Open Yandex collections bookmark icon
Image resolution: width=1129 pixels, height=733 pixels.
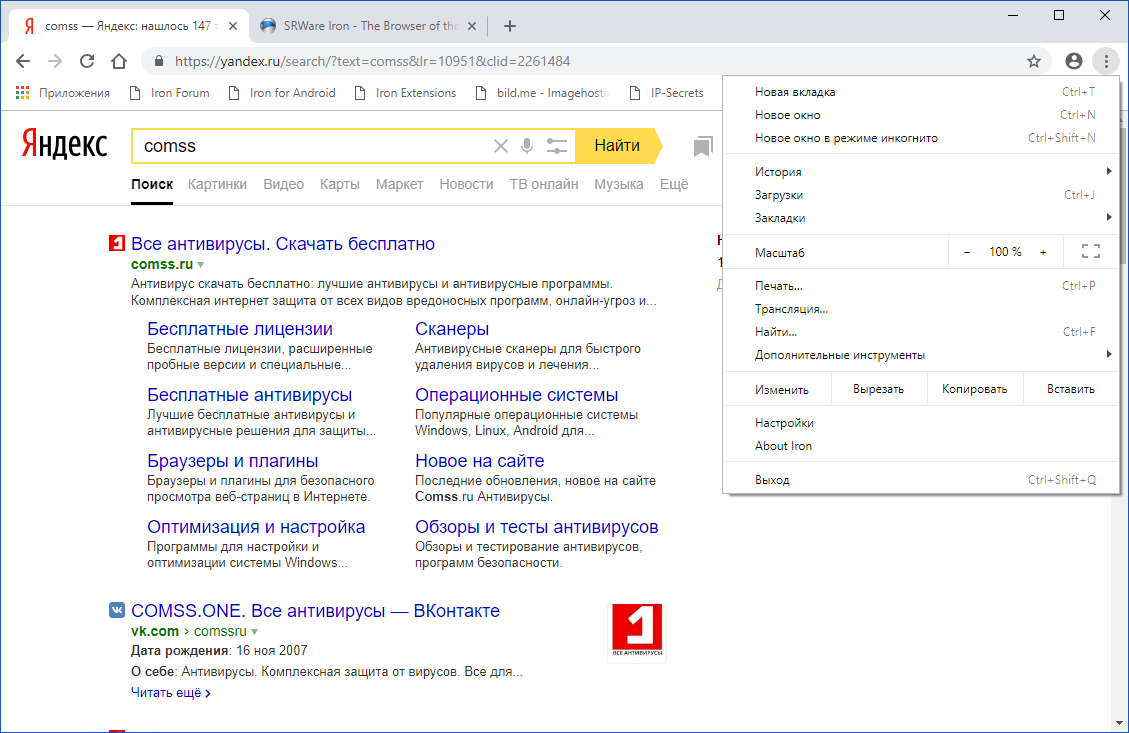point(703,146)
